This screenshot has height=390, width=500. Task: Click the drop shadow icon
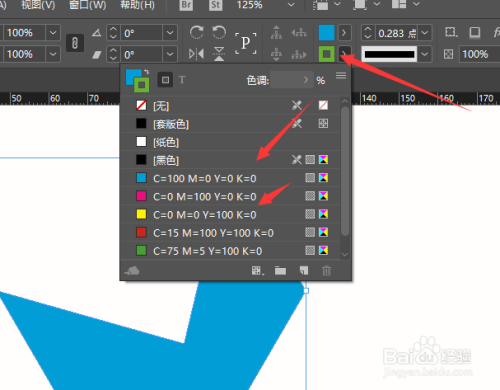(x=475, y=33)
